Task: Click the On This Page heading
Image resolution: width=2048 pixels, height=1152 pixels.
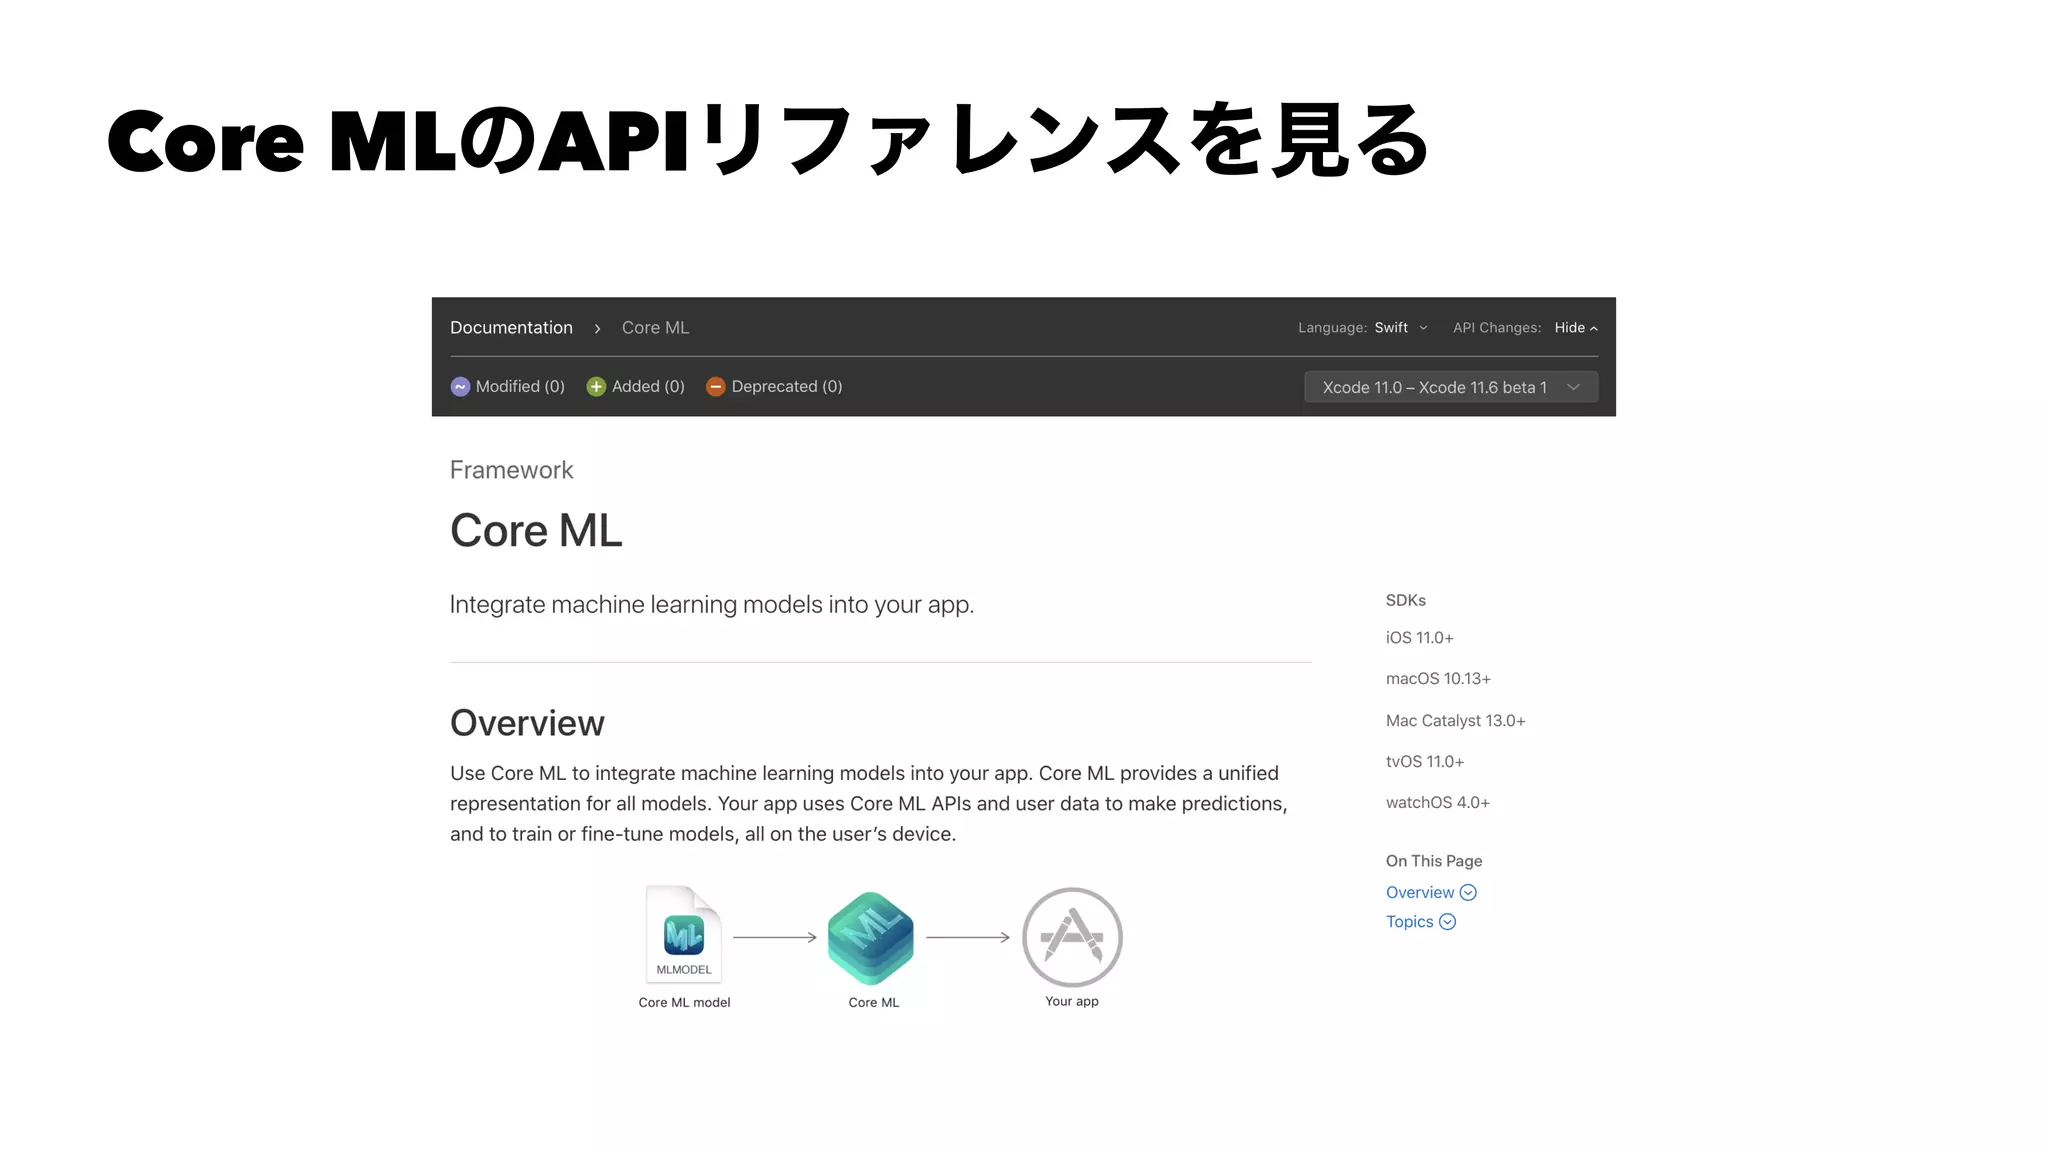Action: pyautogui.click(x=1434, y=861)
